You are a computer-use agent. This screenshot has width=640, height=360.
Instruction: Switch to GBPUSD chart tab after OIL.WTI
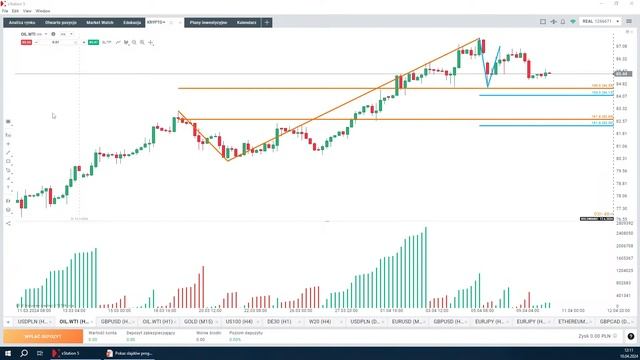coord(116,322)
